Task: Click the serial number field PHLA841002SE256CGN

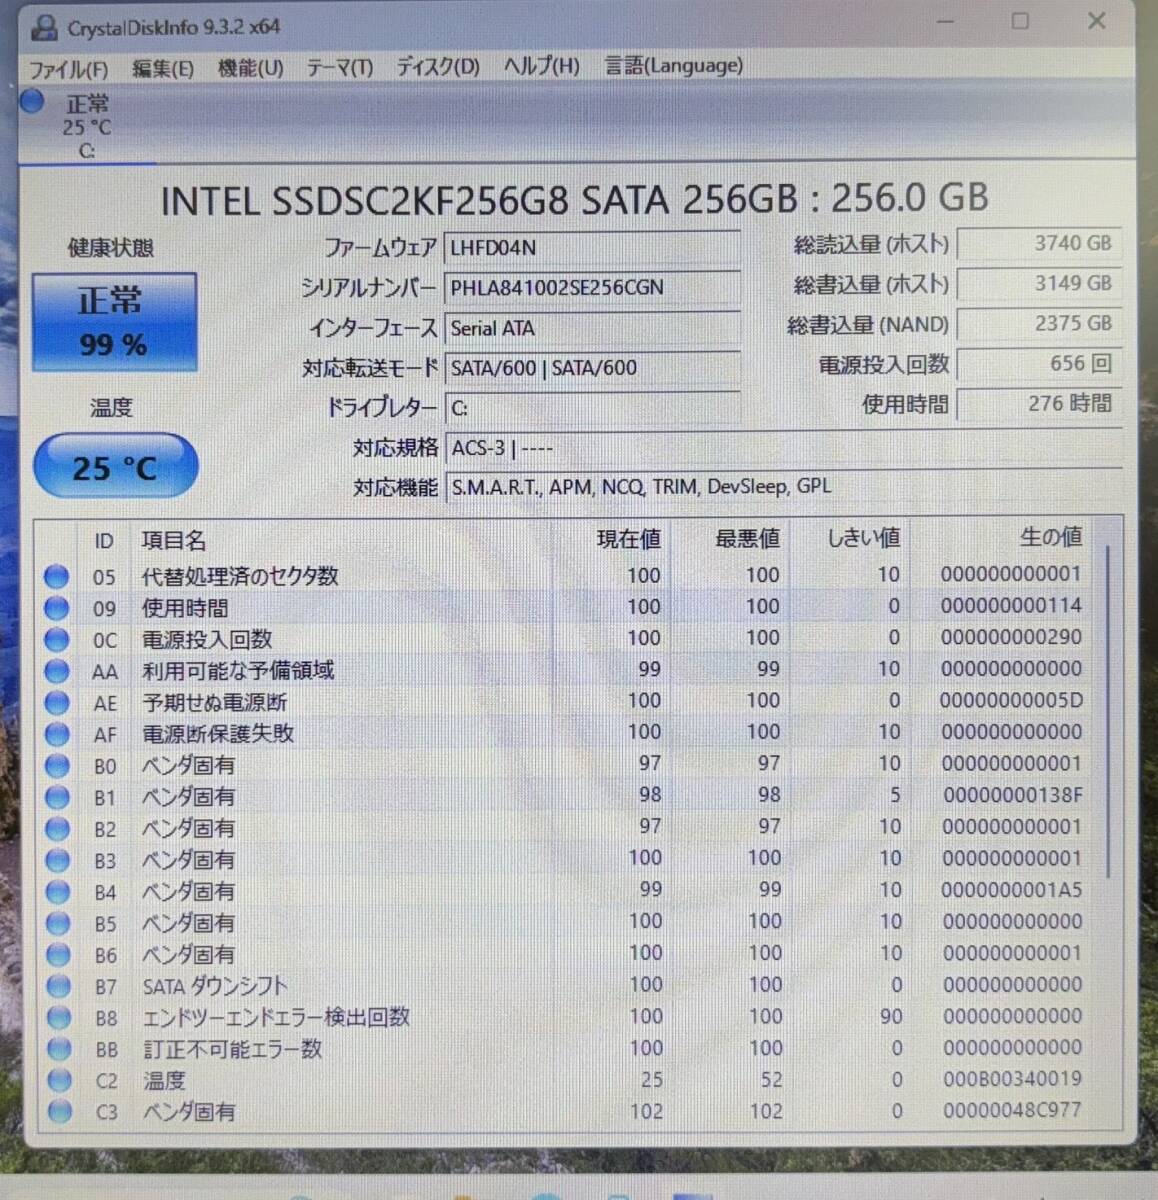Action: point(592,287)
